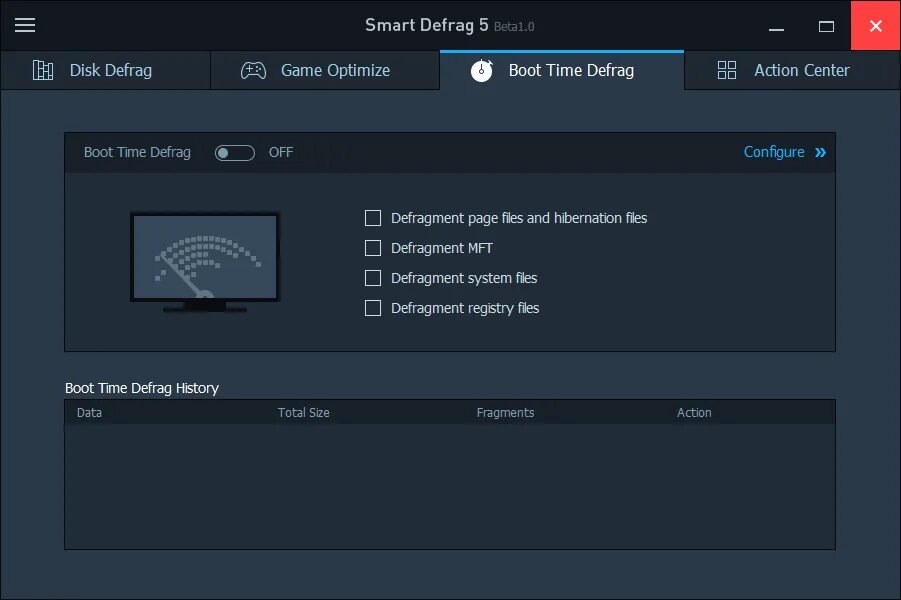The height and width of the screenshot is (600, 901).
Task: Check the Defragment MFT option
Action: pos(373,248)
